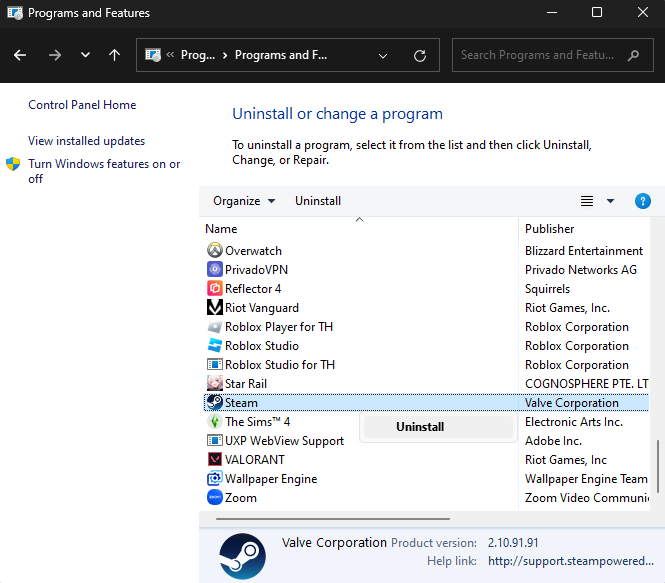This screenshot has height=583, width=665.
Task: Select the Zoom application icon
Action: click(x=214, y=498)
